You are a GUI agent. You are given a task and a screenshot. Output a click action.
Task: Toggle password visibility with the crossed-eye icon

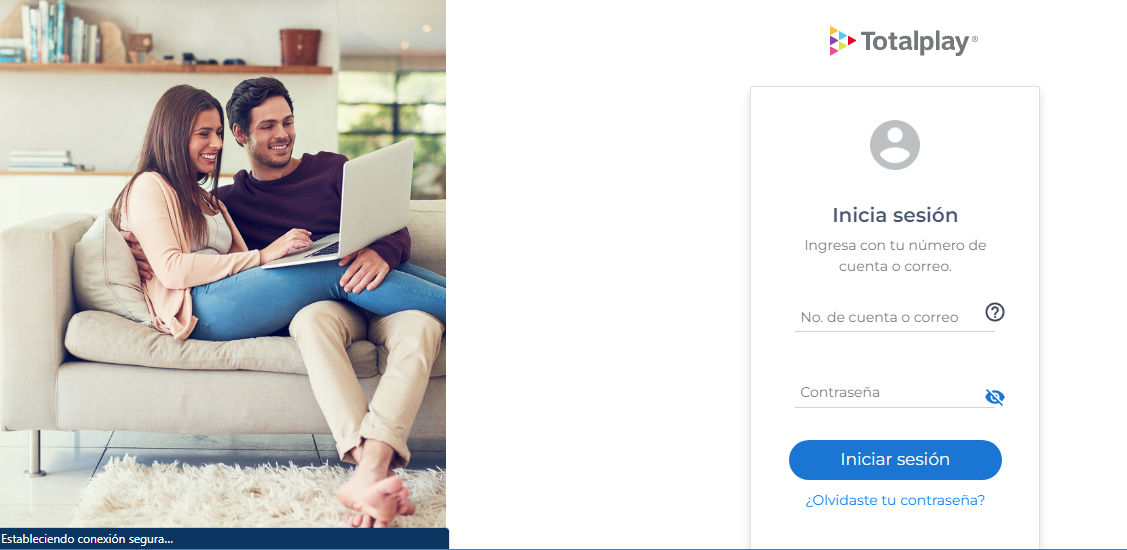[x=995, y=398]
